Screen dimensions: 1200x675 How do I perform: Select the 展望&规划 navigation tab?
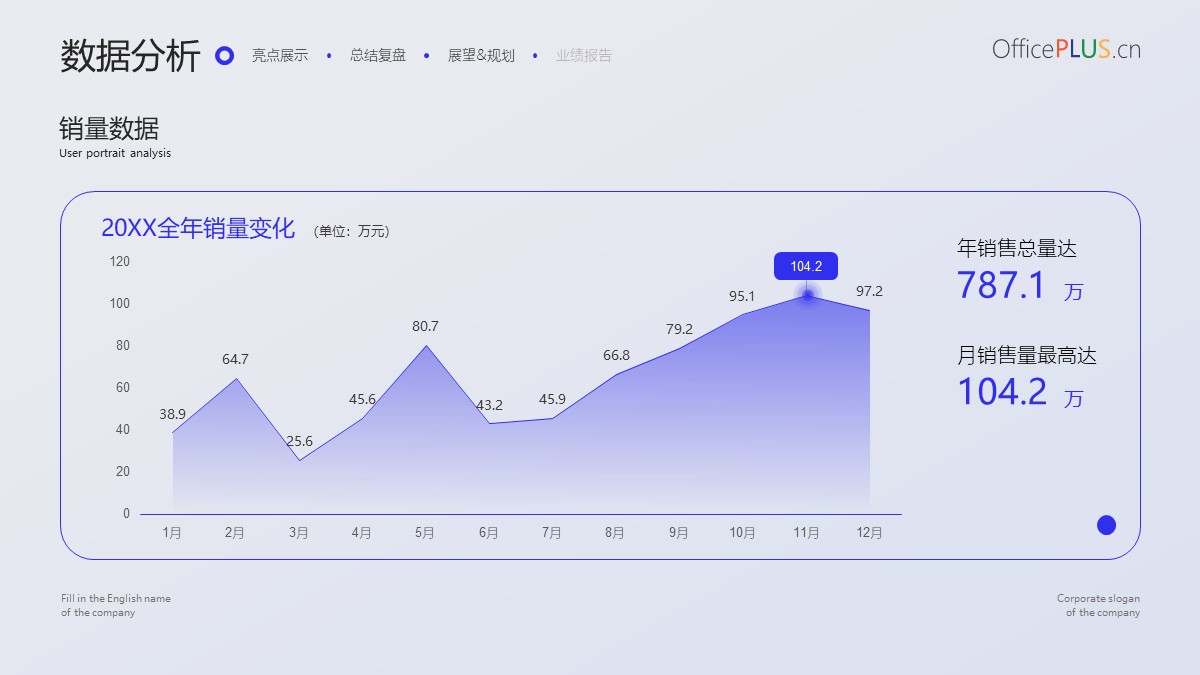481,56
